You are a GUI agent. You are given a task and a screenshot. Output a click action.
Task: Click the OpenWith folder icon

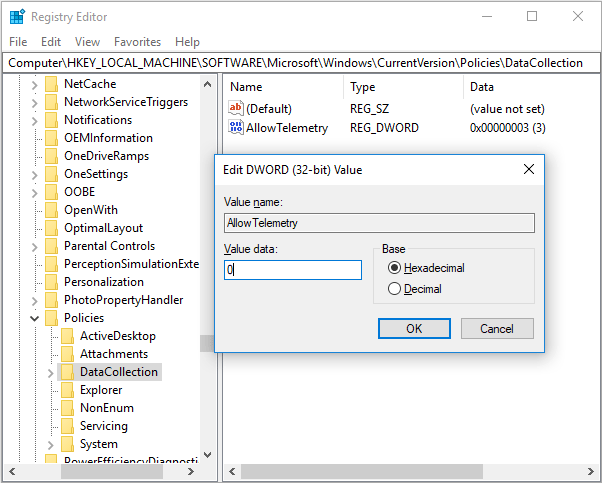tap(51, 210)
